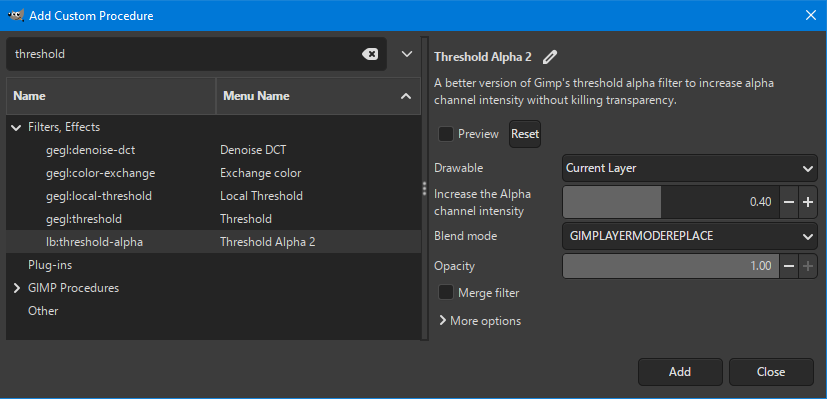Screen dimensions: 827x399
Task: Increase Alpha channel intensity with plus
Action: tap(807, 202)
